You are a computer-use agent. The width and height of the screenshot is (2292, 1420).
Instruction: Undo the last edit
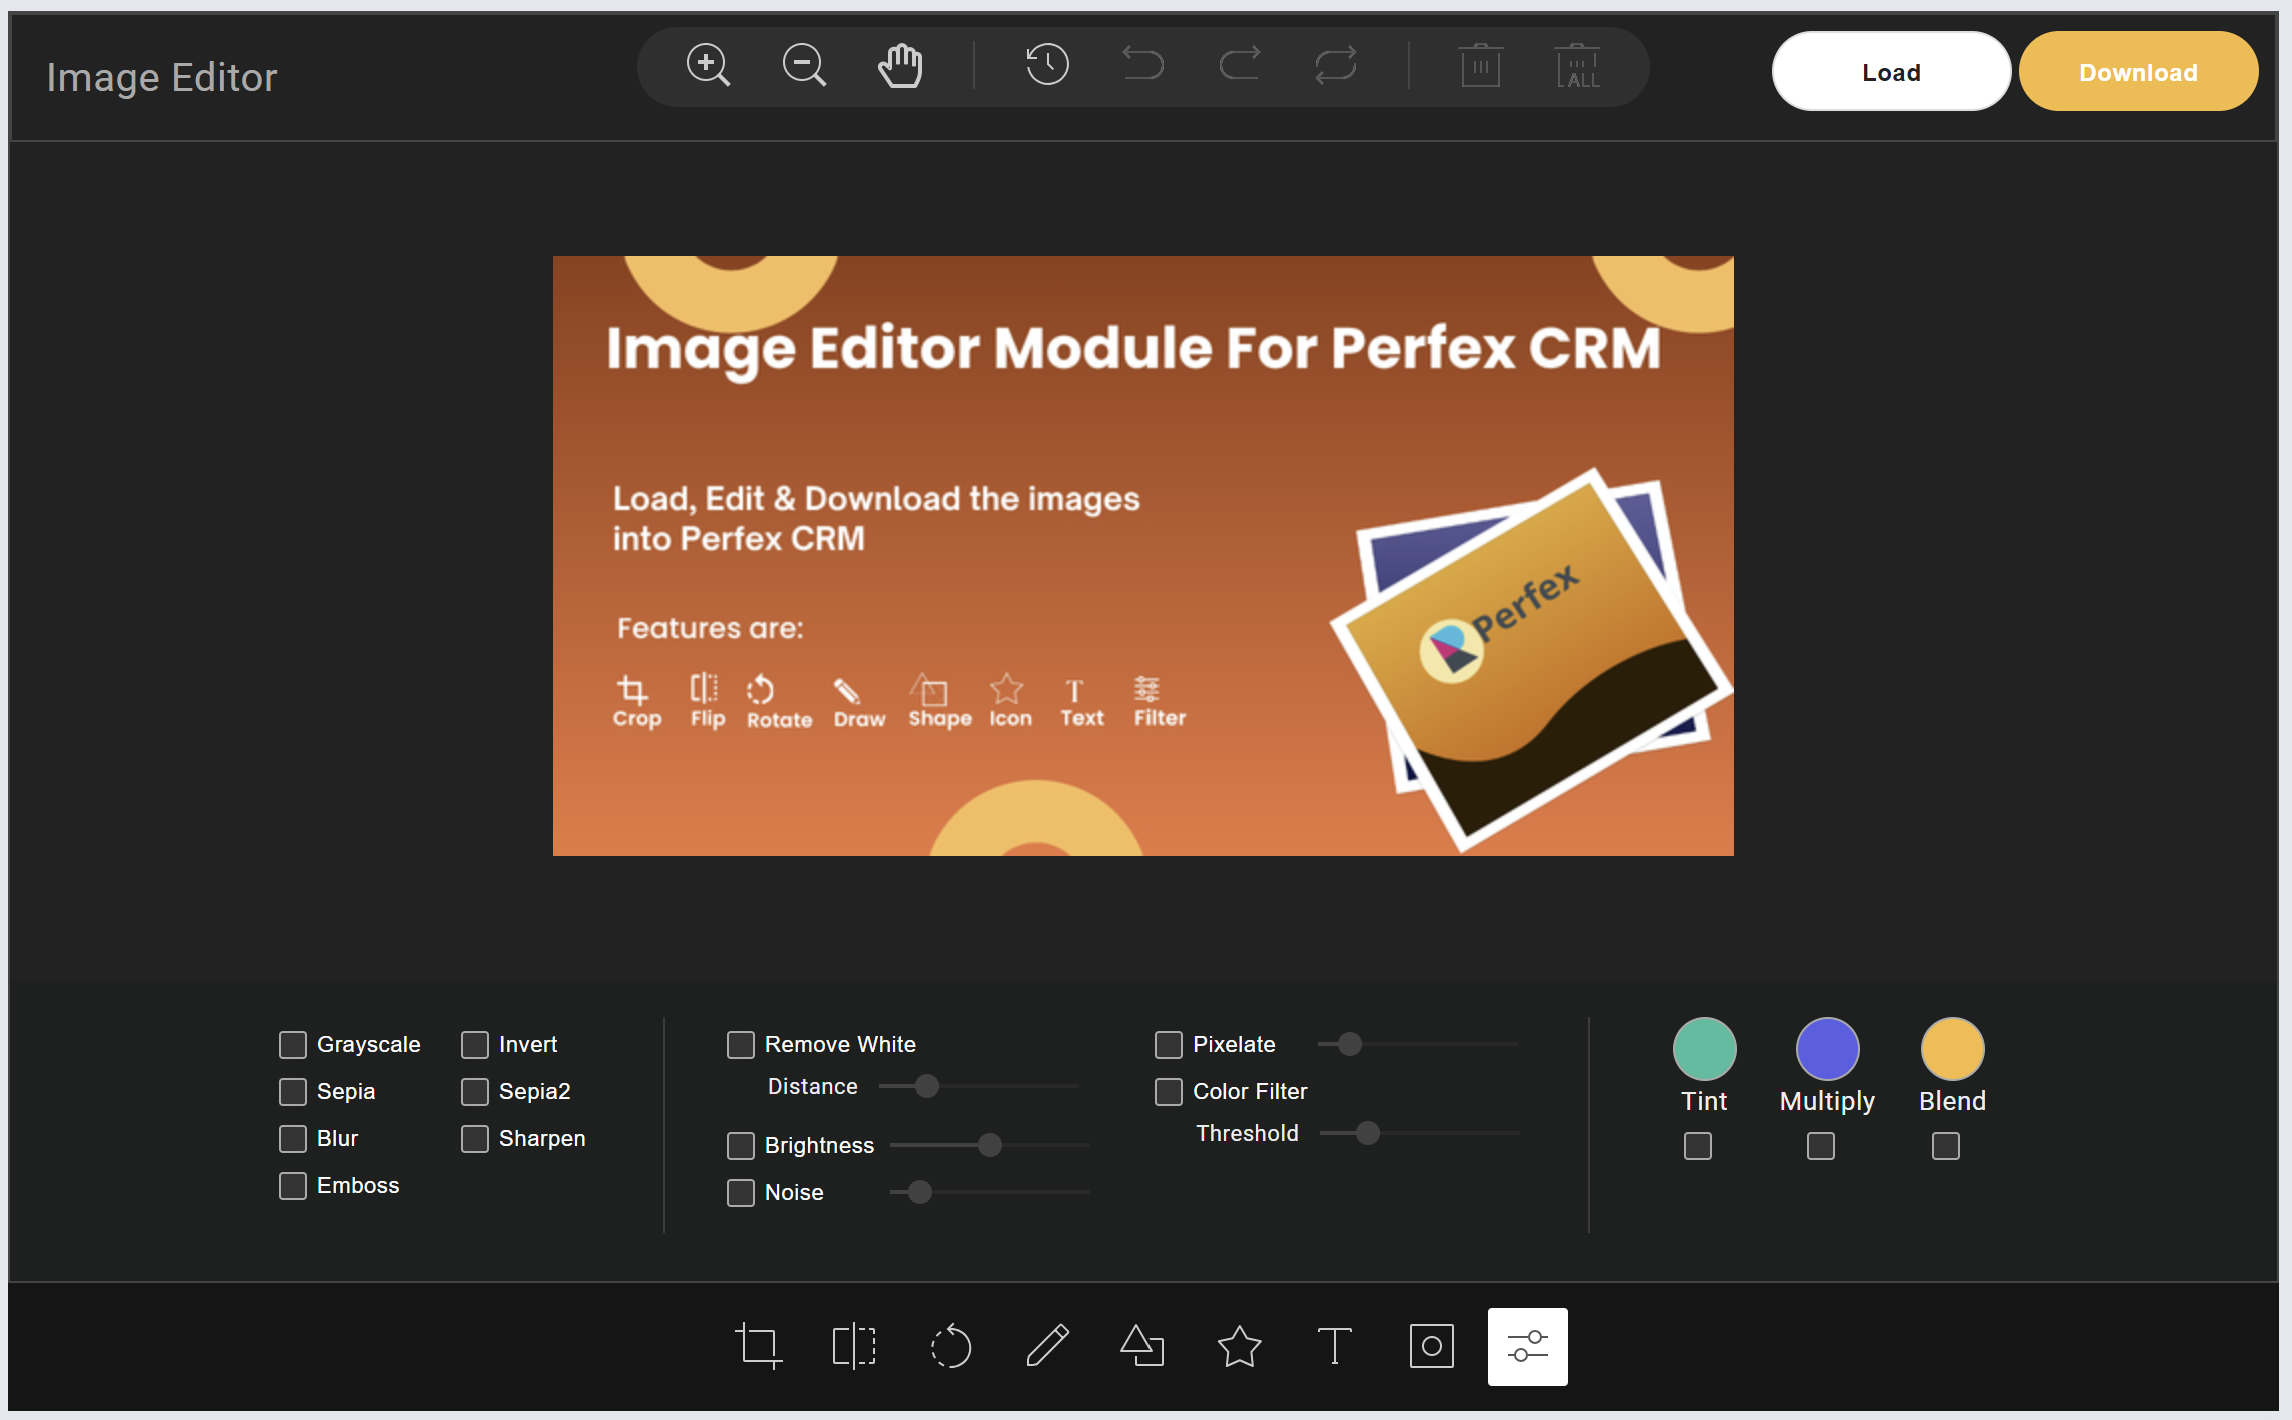click(x=1143, y=66)
